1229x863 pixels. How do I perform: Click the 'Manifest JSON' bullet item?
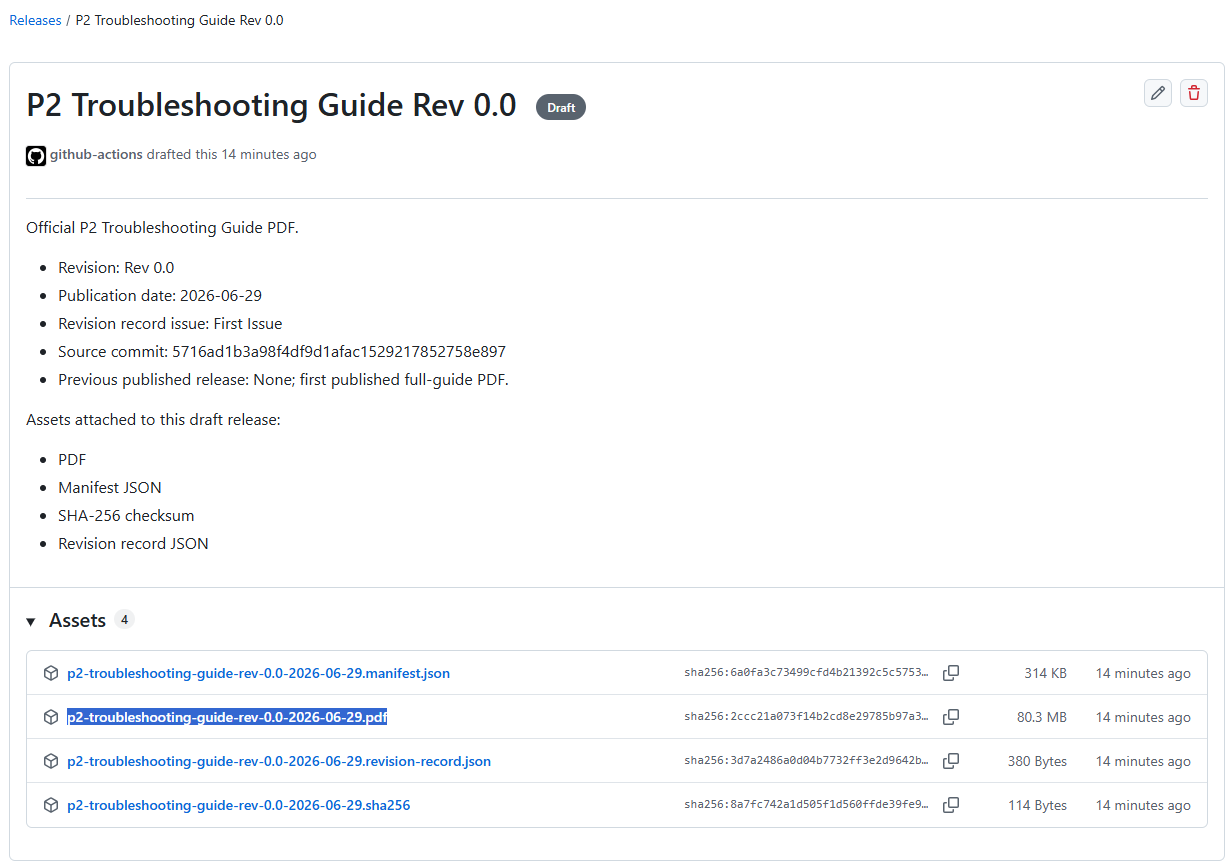point(110,488)
